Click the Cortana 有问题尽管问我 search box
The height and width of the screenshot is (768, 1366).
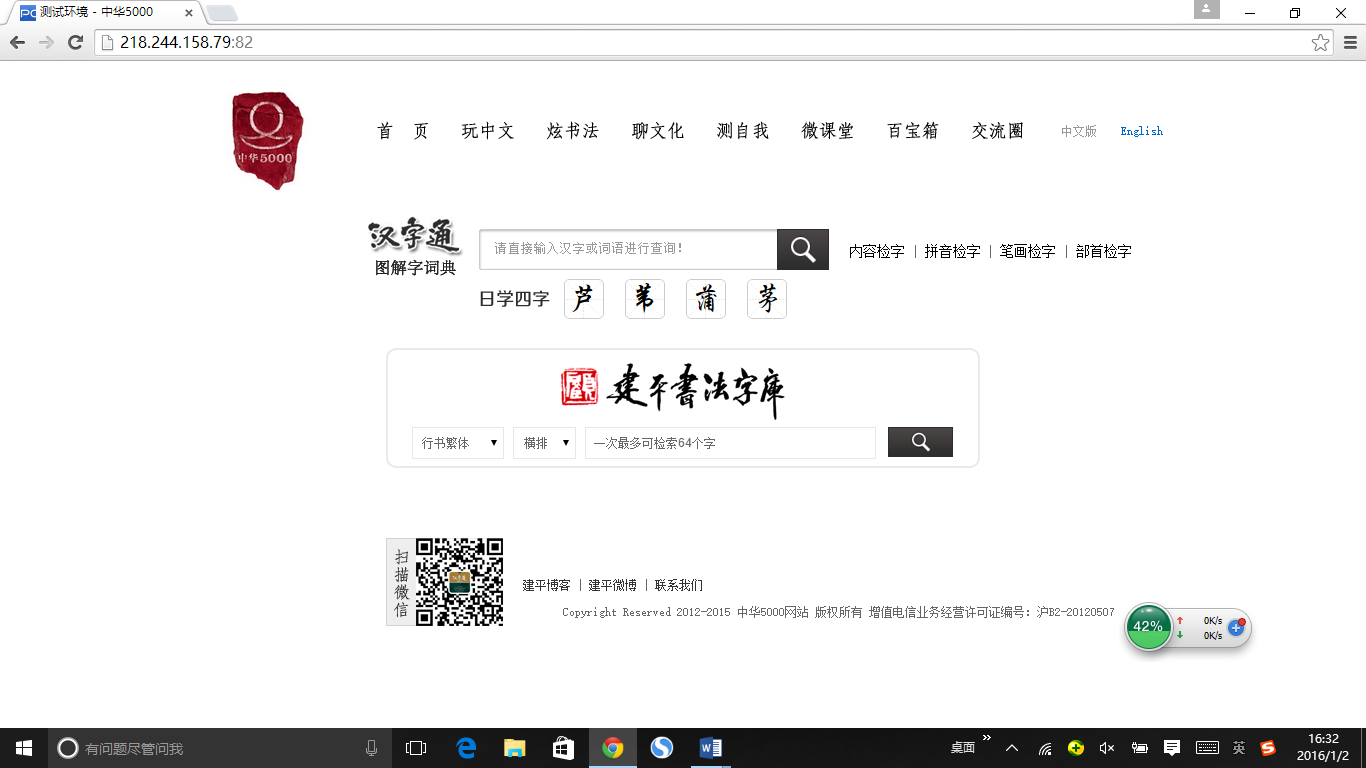tap(220, 748)
